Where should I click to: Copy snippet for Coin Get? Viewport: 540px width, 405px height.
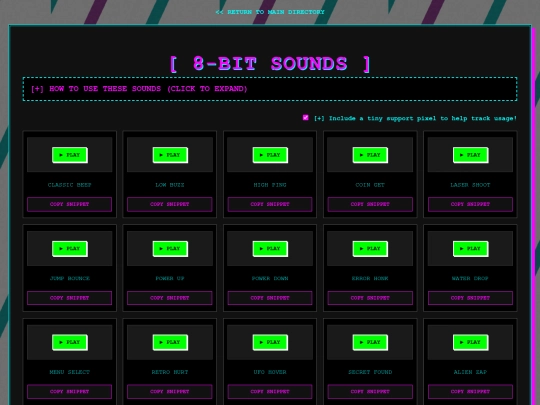(x=370, y=204)
